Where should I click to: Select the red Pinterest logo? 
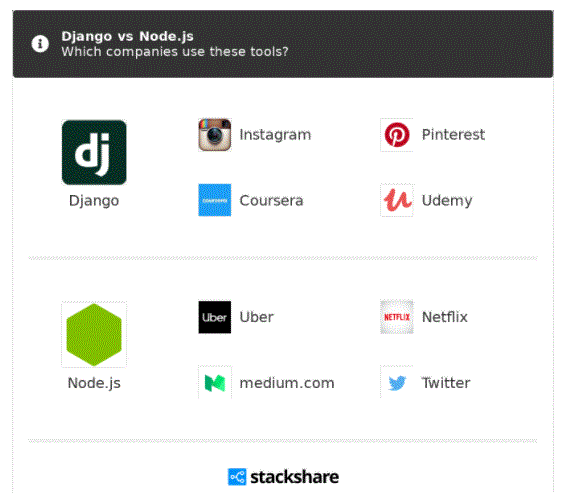[x=397, y=135]
